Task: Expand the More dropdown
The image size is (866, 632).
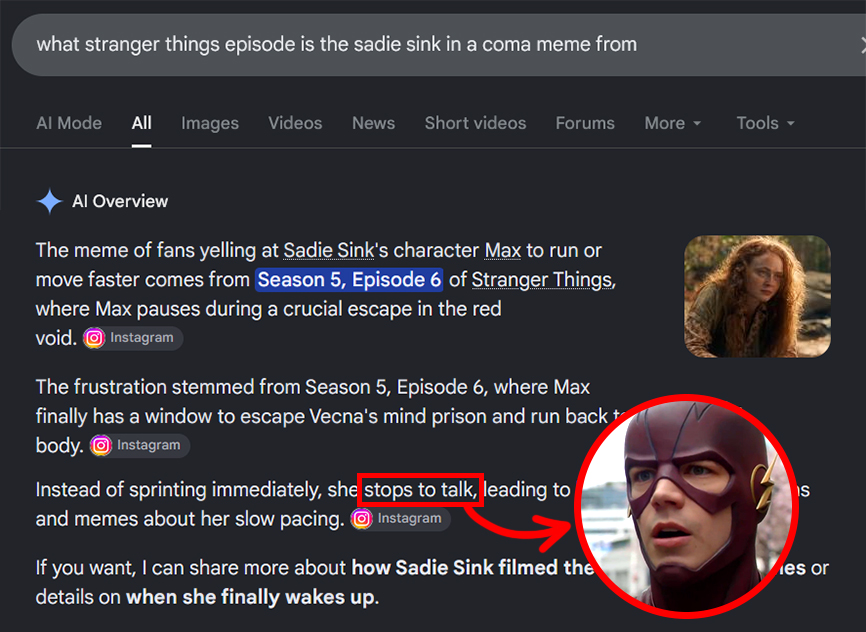Action: click(x=673, y=123)
